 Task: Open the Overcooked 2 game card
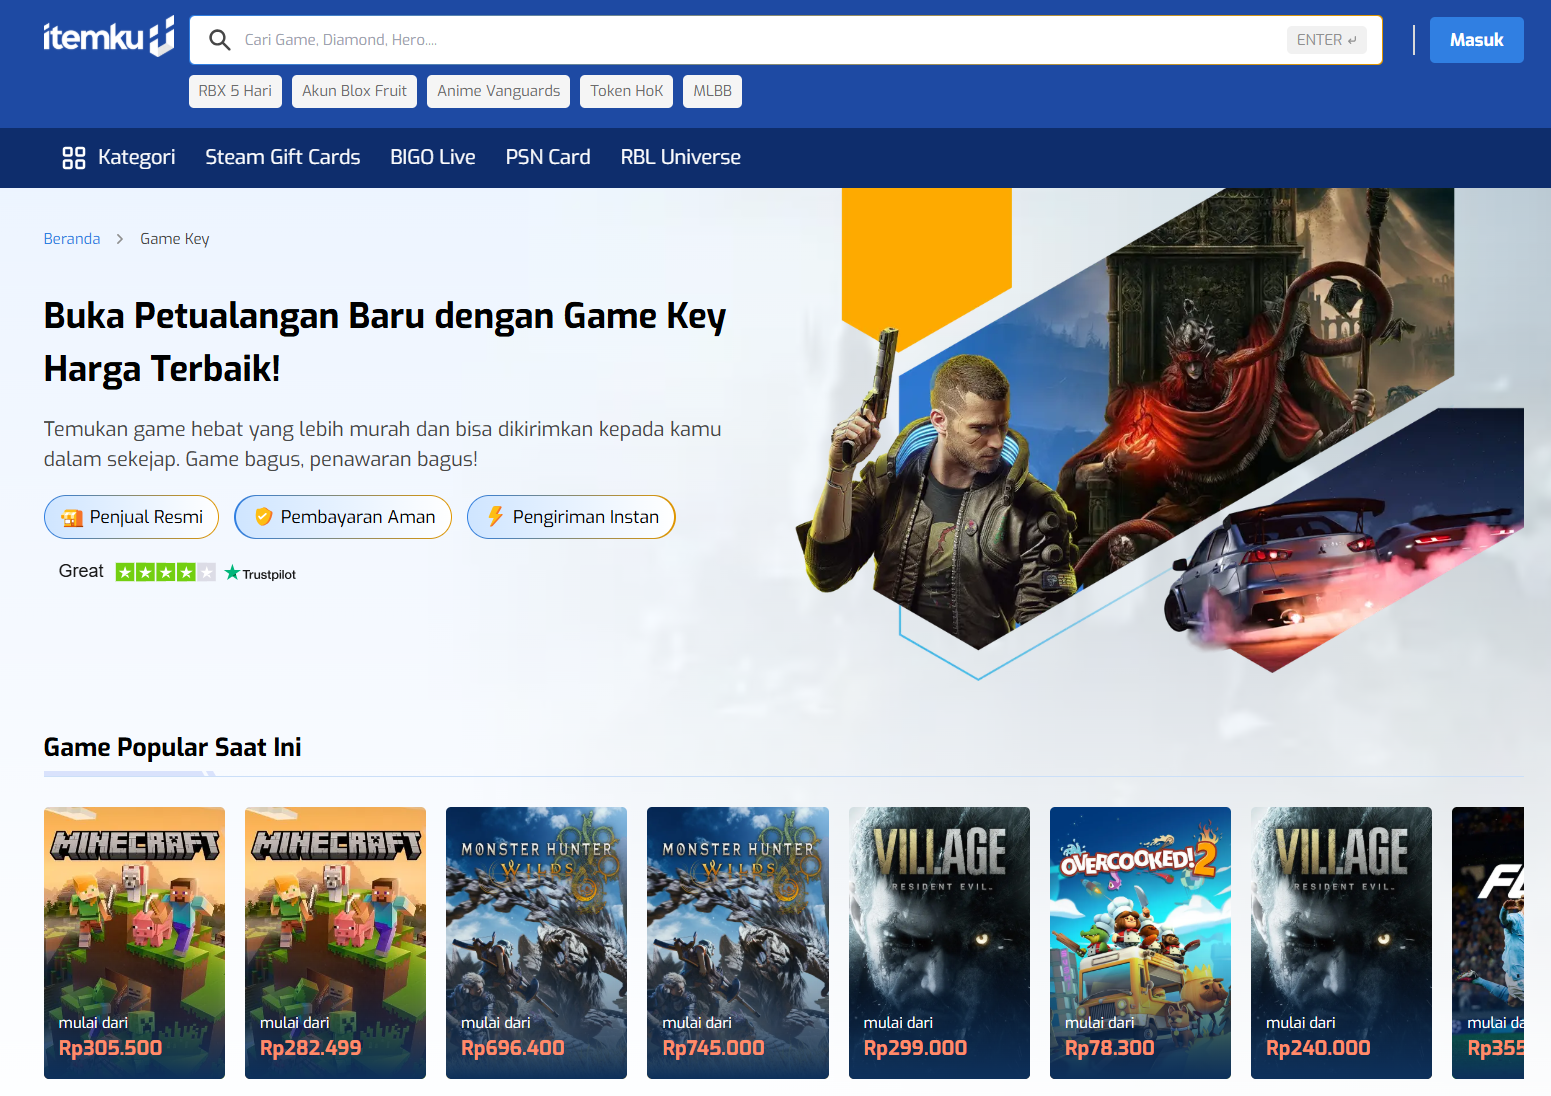click(x=1140, y=942)
